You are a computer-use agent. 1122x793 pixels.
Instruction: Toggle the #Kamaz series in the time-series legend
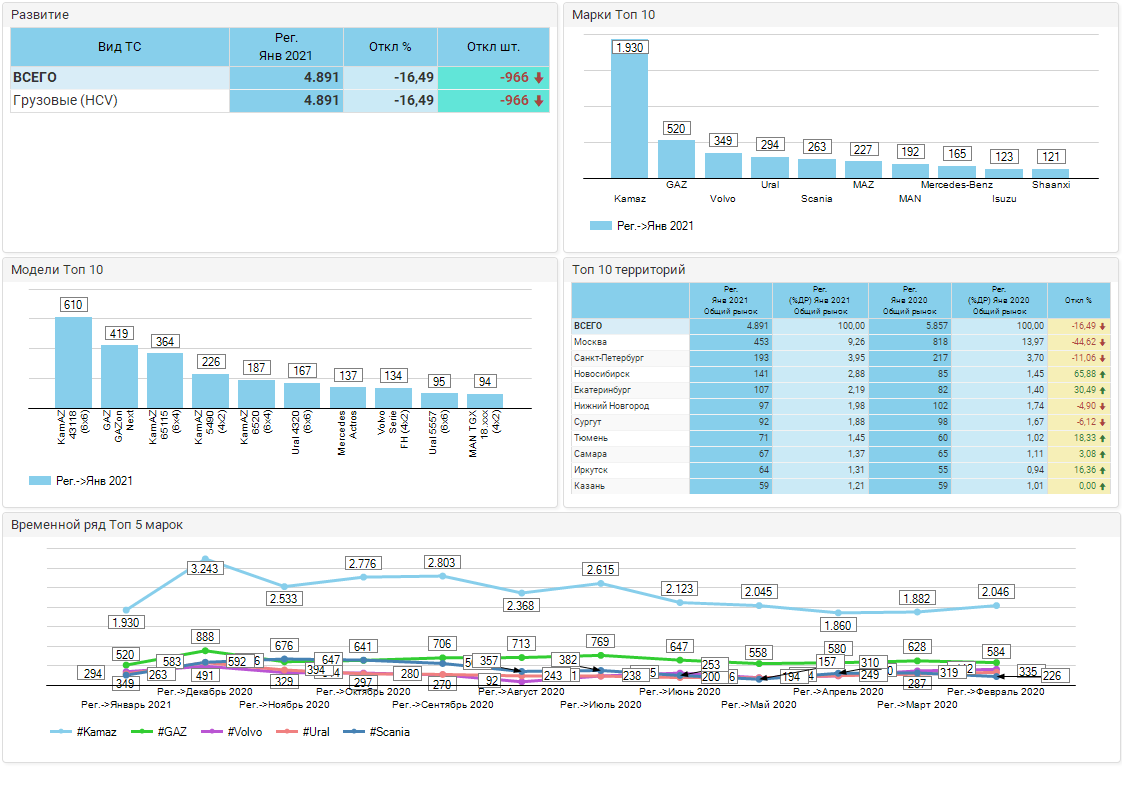84,732
